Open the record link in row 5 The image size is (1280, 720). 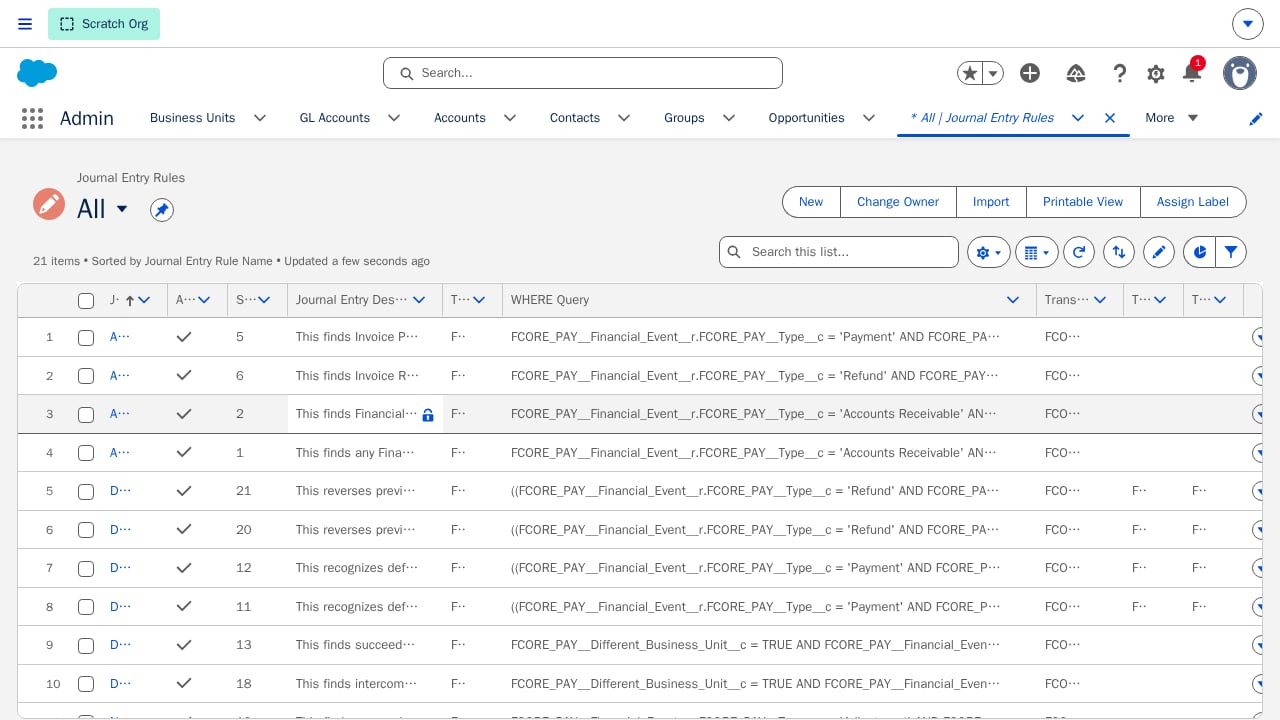pos(120,491)
